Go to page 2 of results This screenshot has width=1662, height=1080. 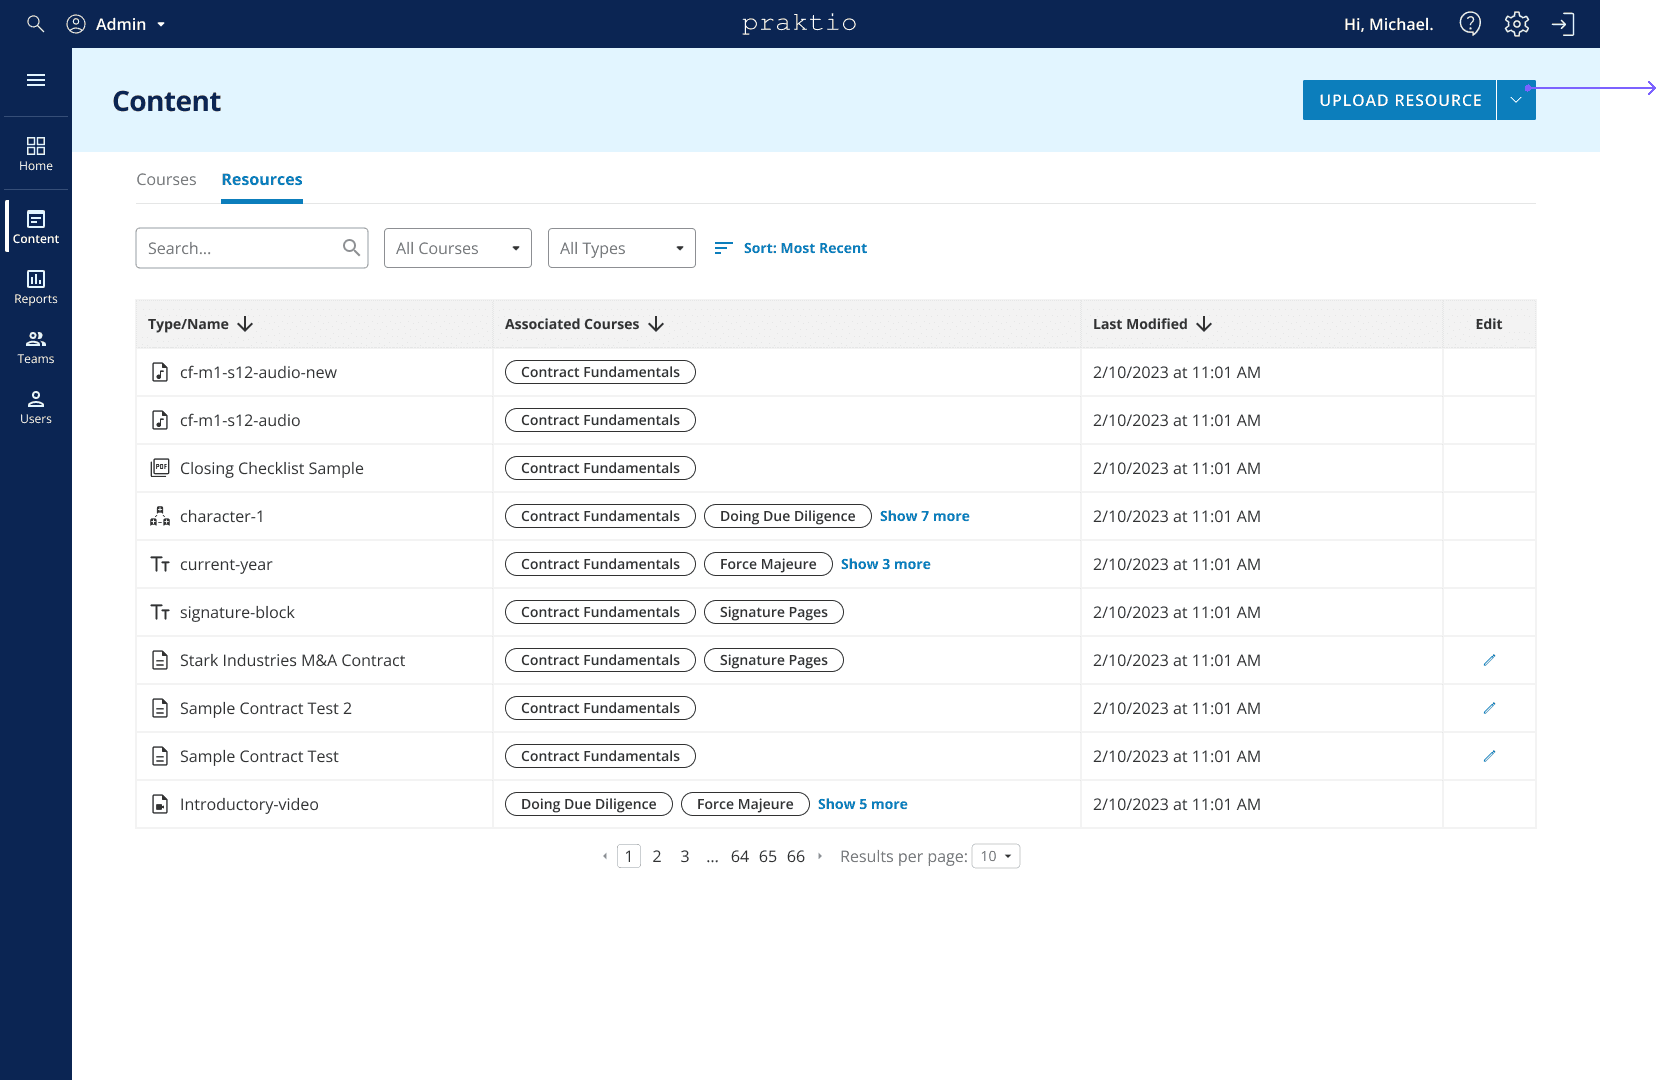[x=657, y=856]
